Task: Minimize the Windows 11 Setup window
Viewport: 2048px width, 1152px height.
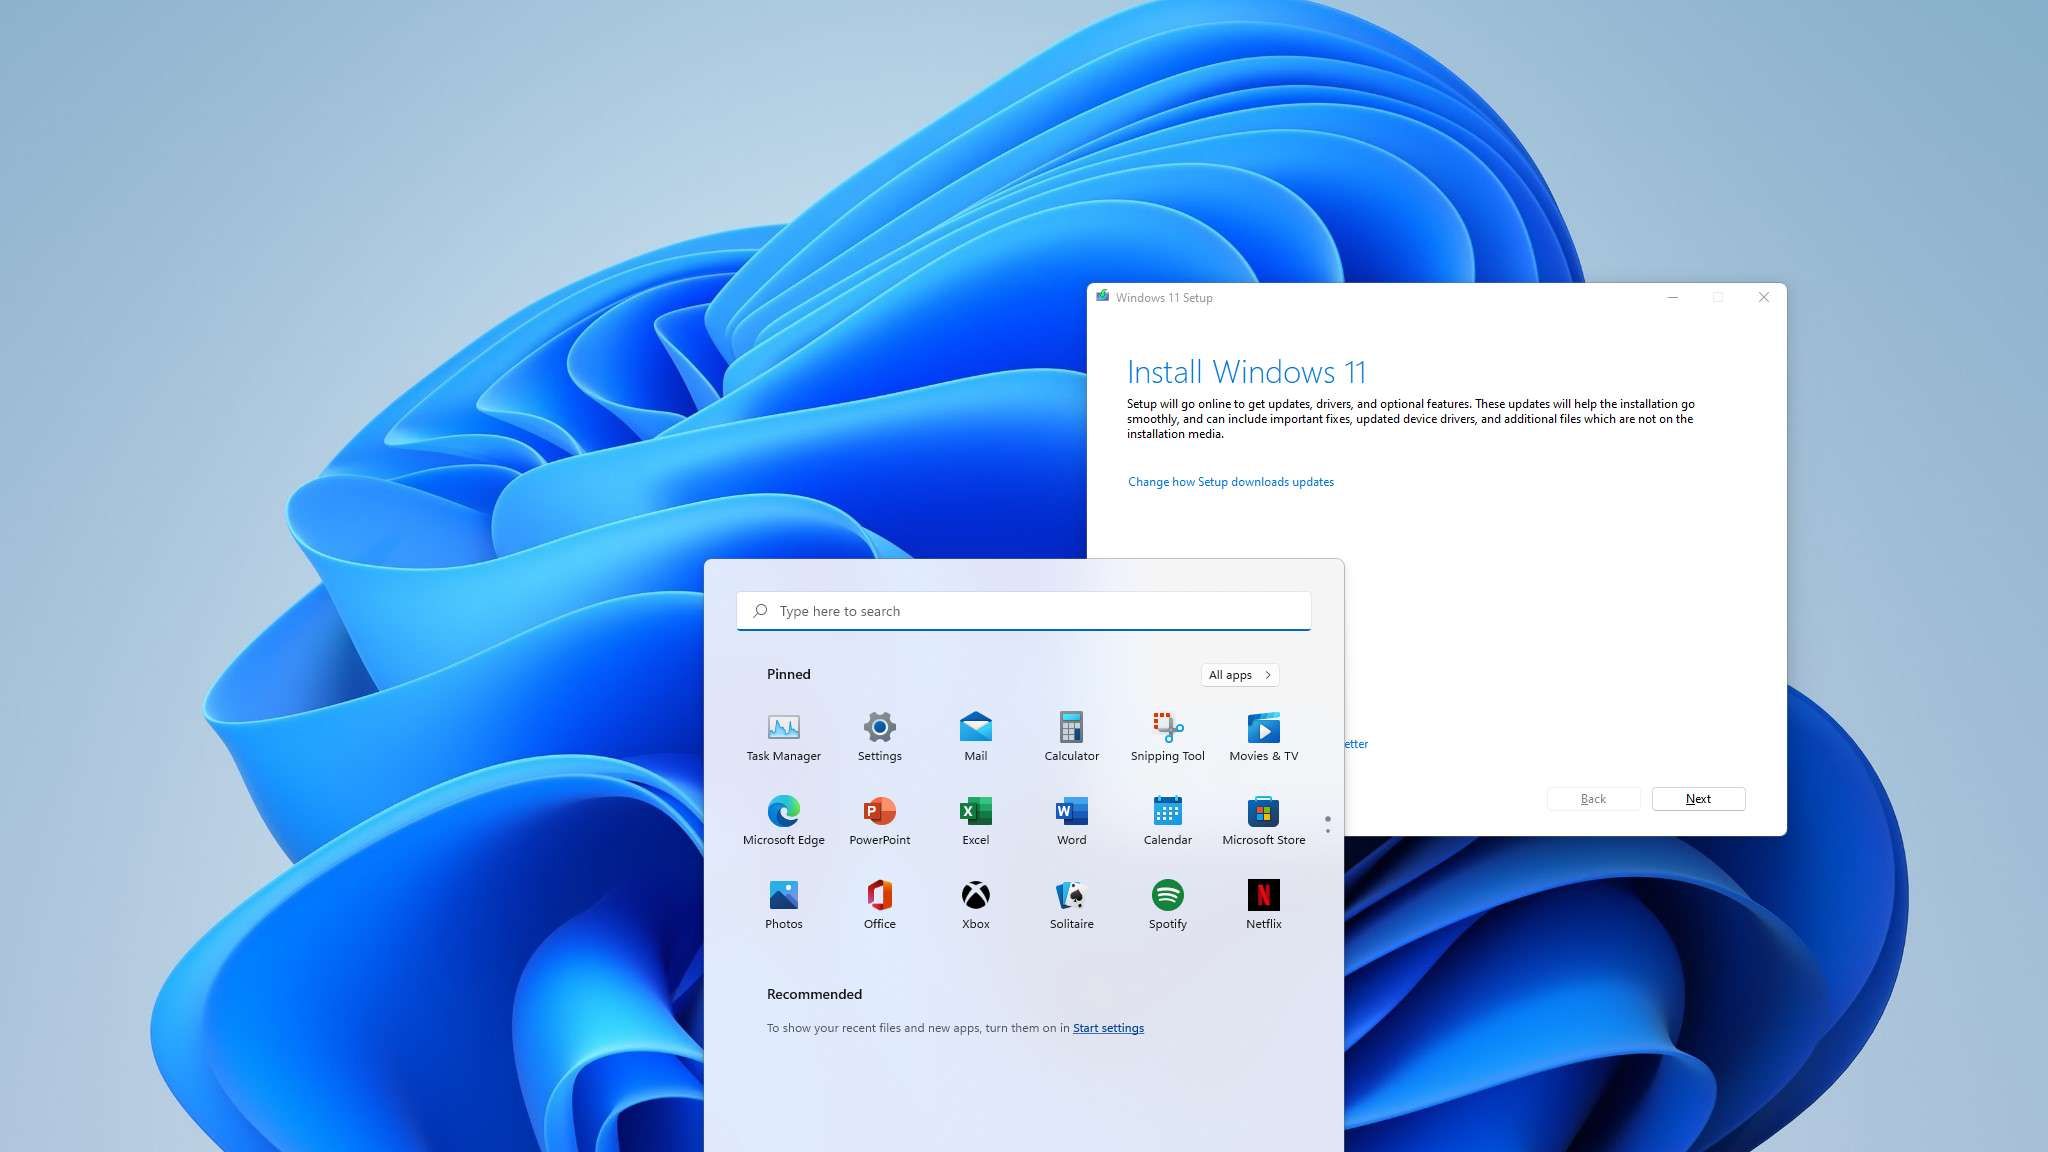Action: click(1672, 297)
